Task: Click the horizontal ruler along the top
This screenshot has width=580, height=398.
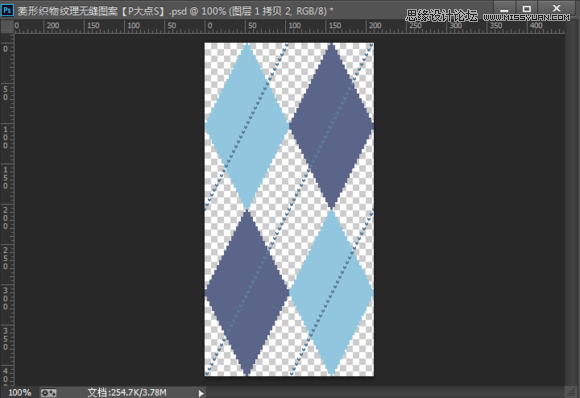Action: tap(290, 27)
